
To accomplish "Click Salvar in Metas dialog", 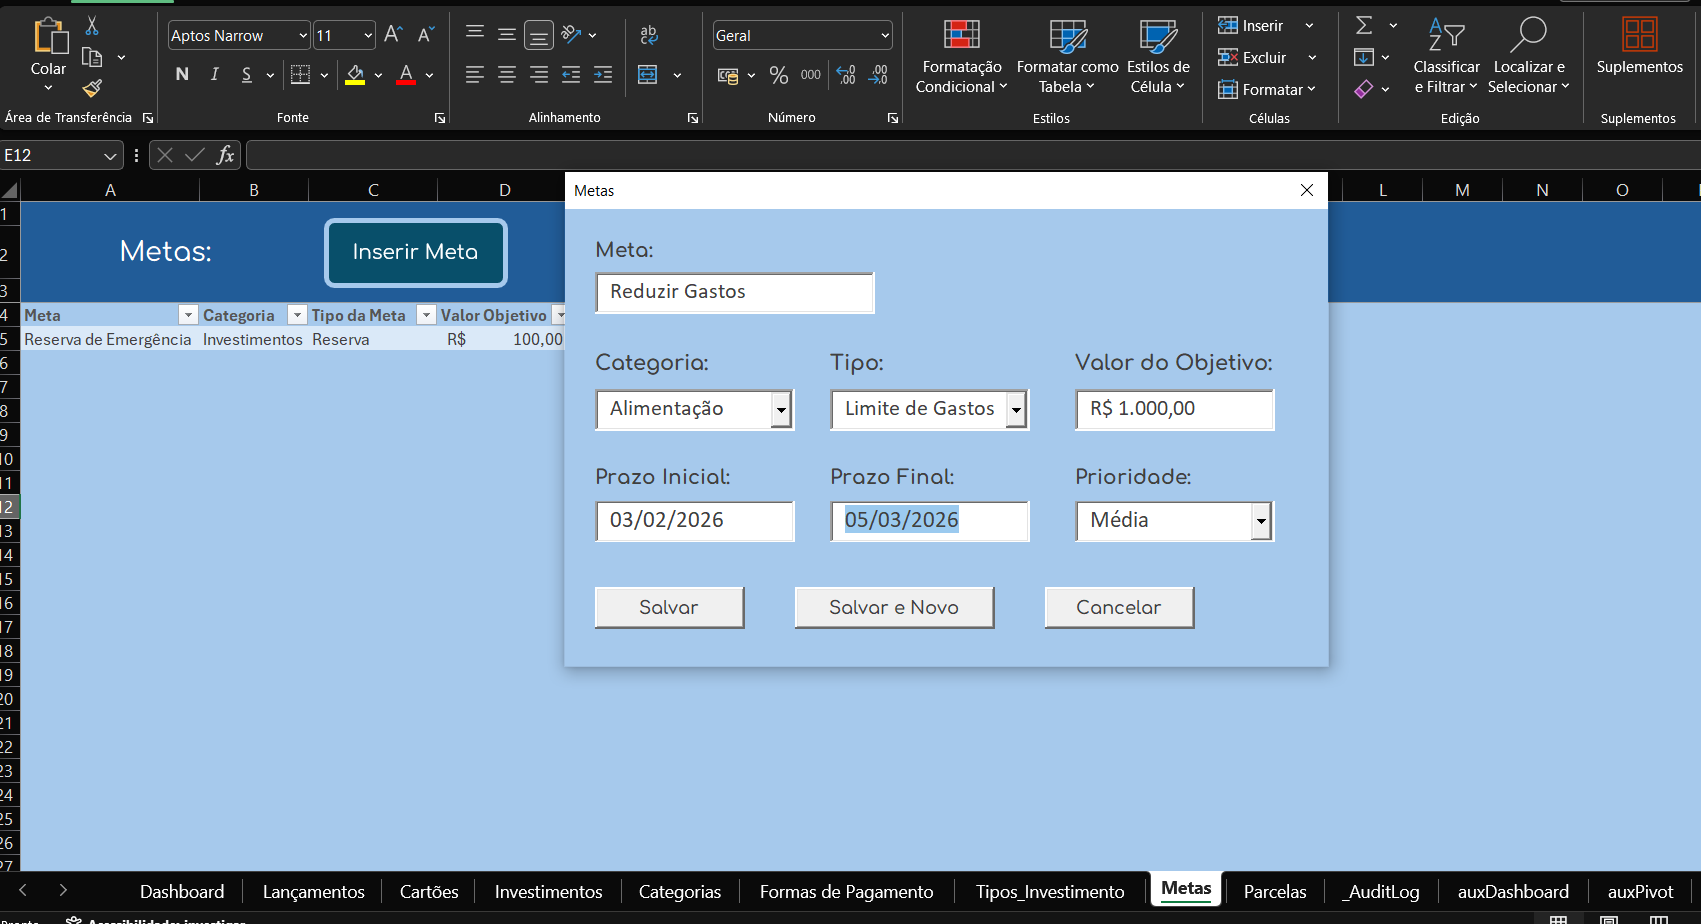I will click(669, 607).
